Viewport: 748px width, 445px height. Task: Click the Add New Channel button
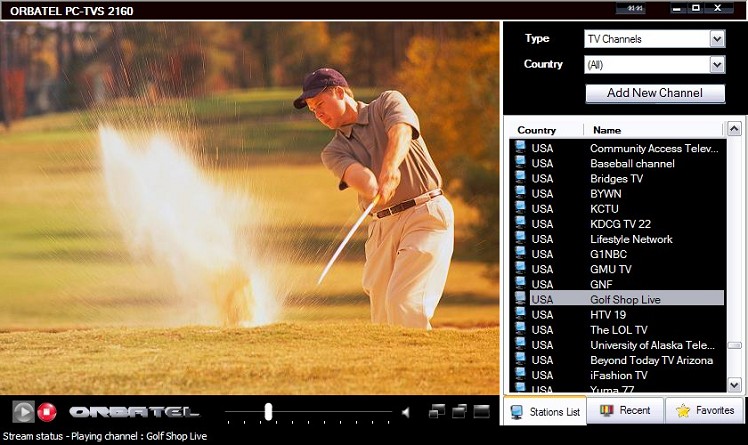(x=655, y=93)
